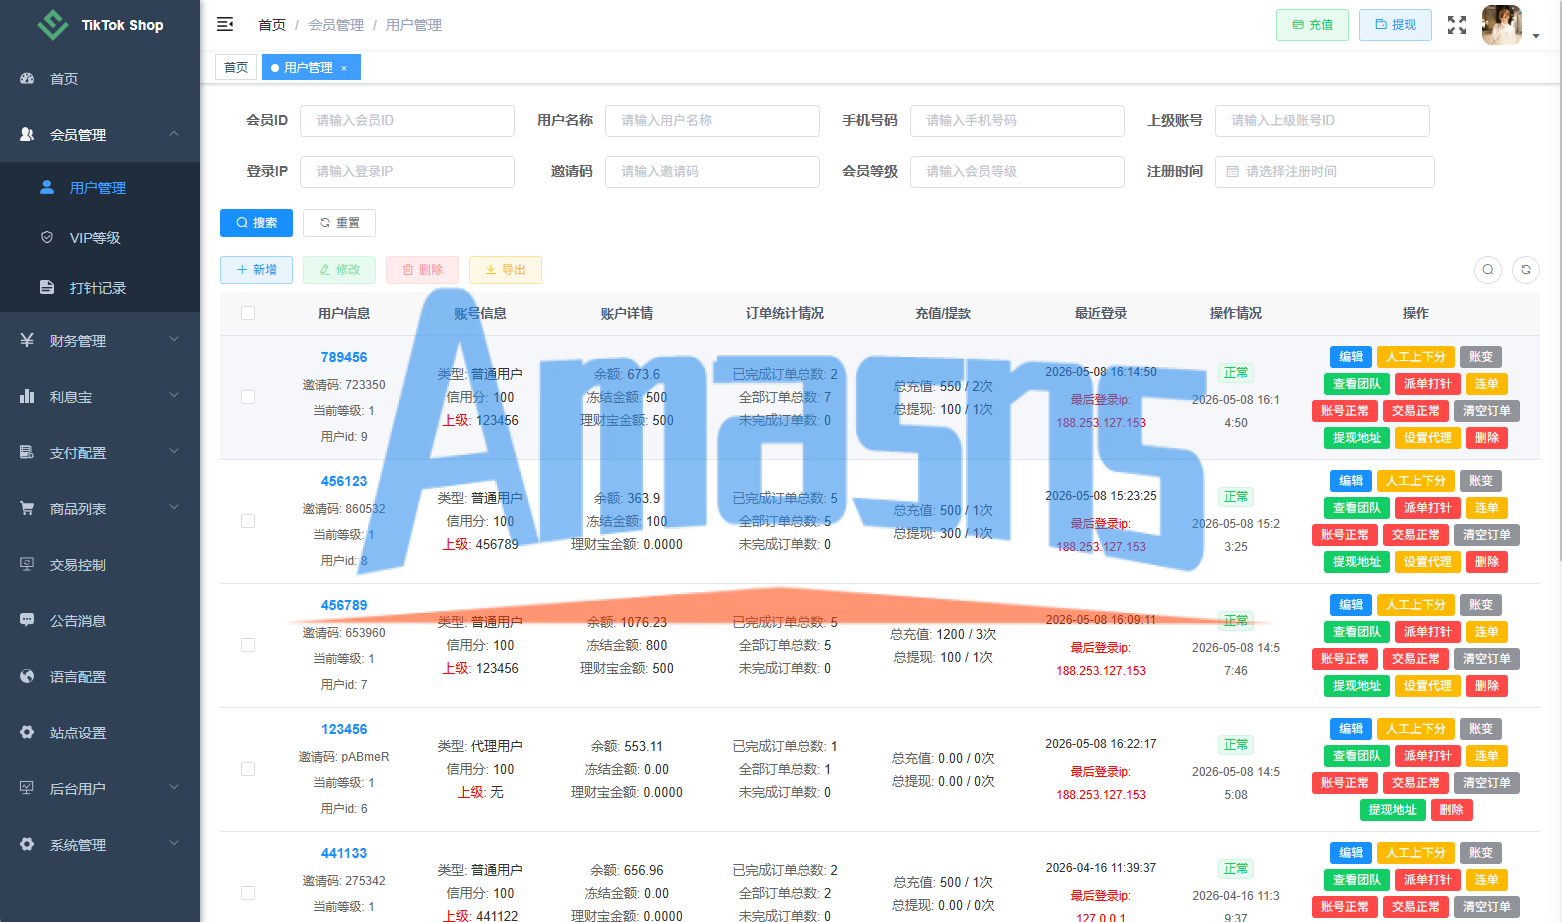Screen dimensions: 1562x922
Task: Click the 导出 button
Action: 505,270
